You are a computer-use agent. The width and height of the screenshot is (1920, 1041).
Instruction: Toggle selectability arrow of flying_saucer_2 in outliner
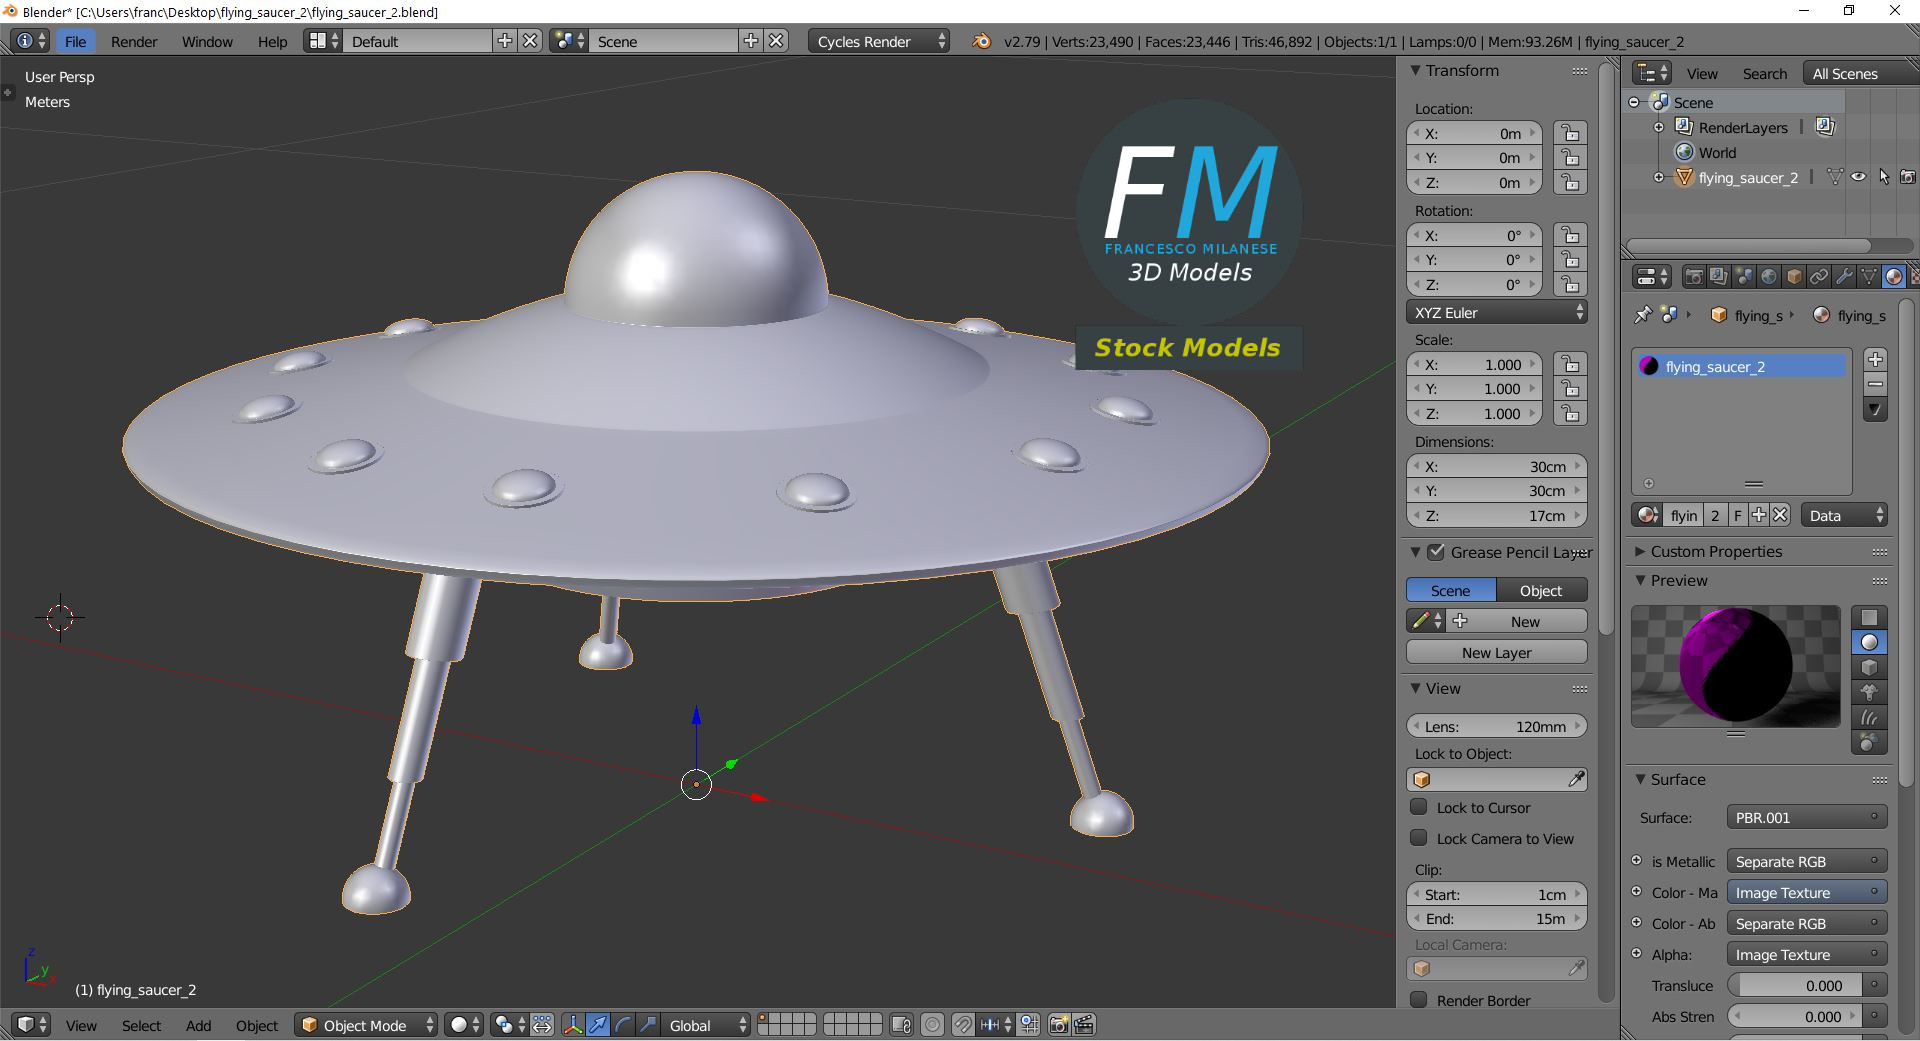(x=1884, y=177)
